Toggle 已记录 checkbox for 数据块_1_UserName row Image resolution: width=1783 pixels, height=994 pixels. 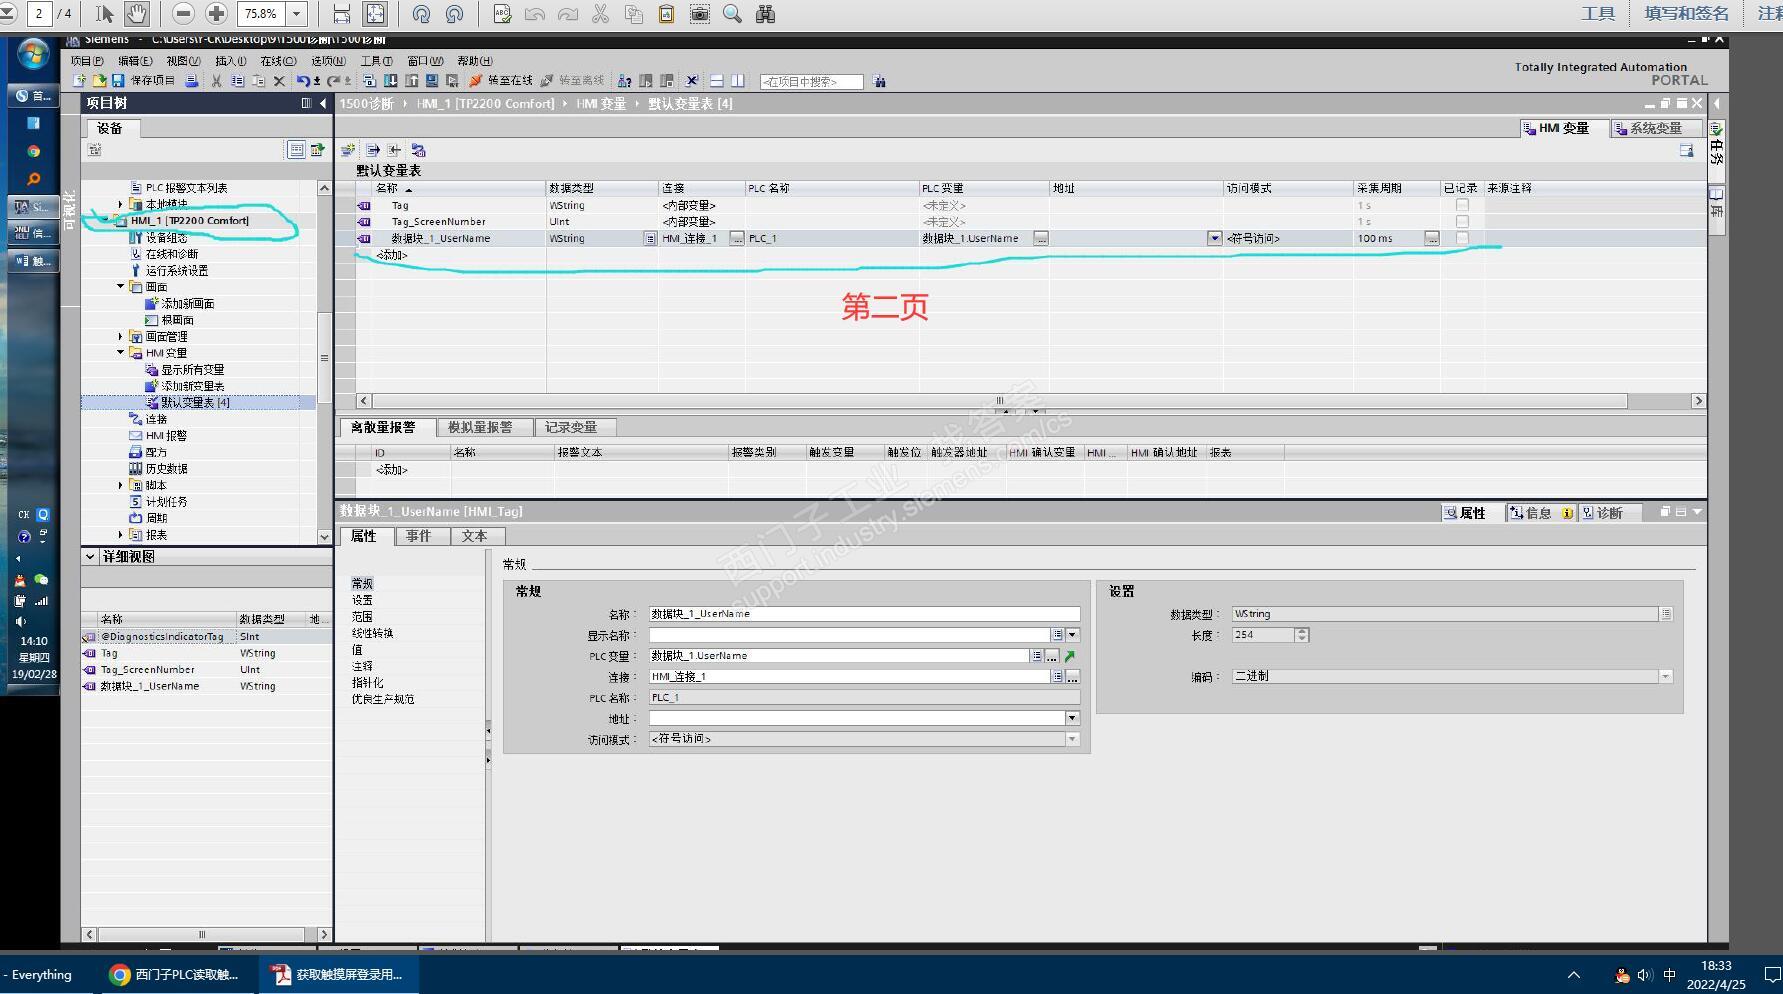(1462, 238)
